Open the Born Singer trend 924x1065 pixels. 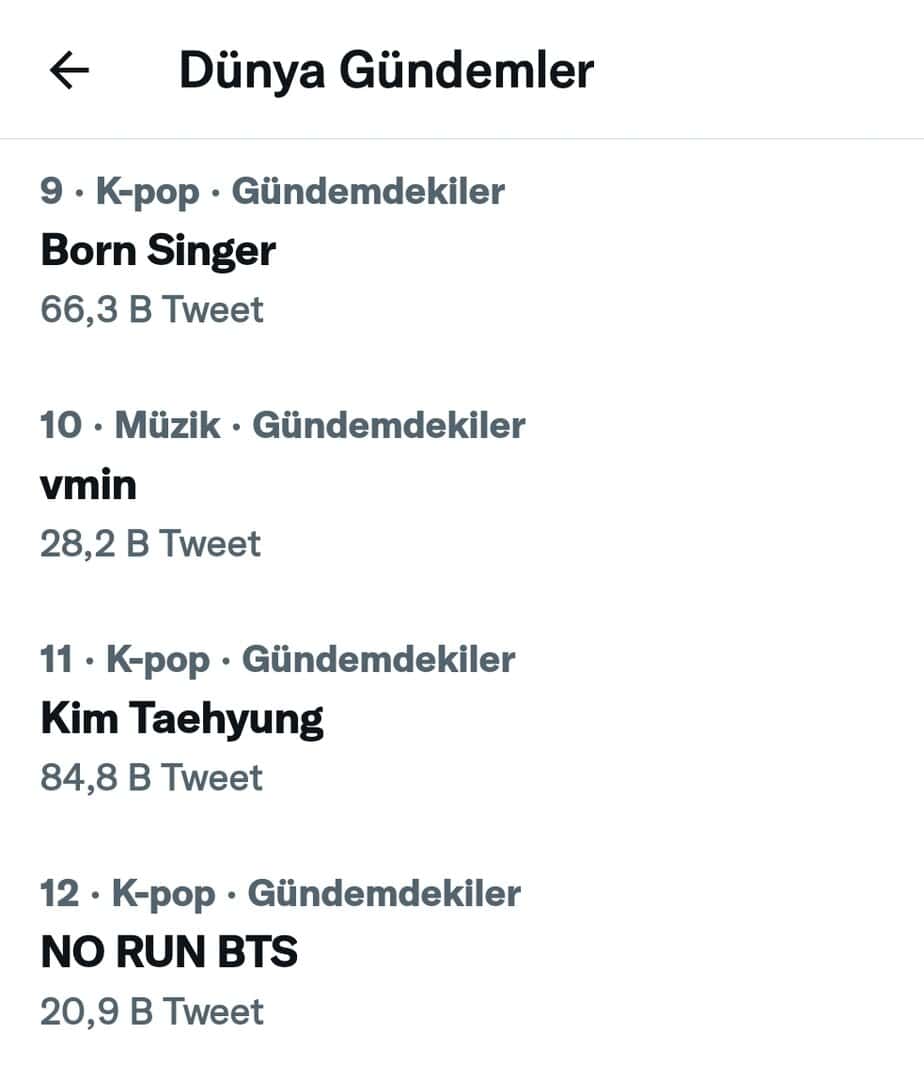(158, 250)
